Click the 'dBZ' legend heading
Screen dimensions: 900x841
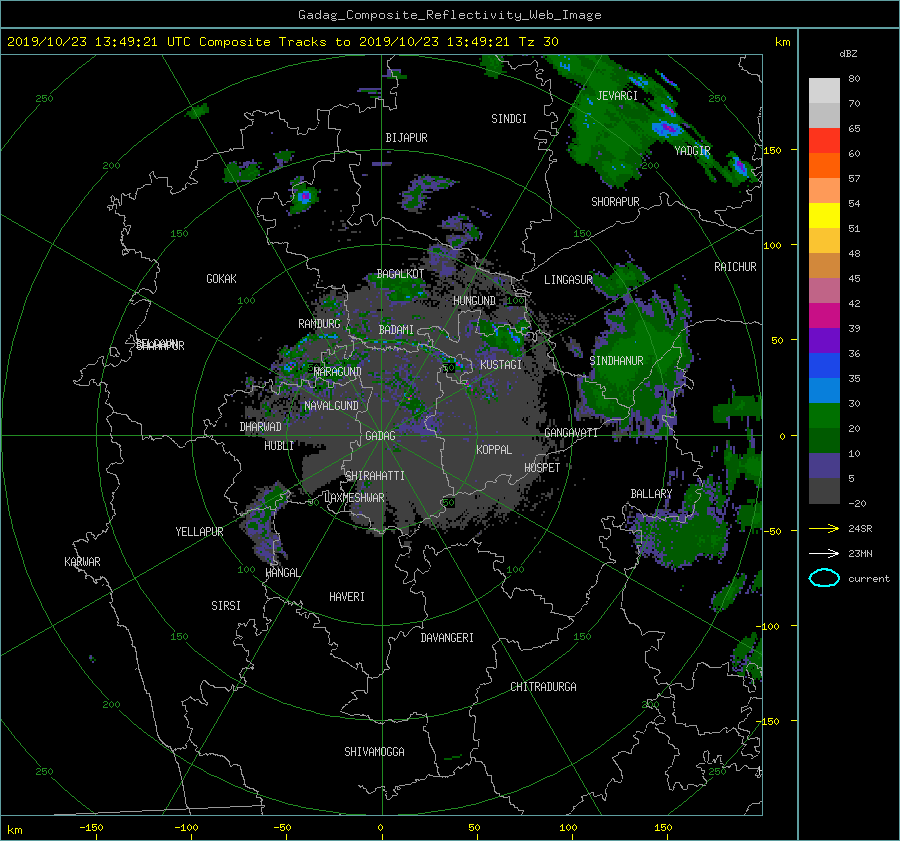[x=848, y=53]
